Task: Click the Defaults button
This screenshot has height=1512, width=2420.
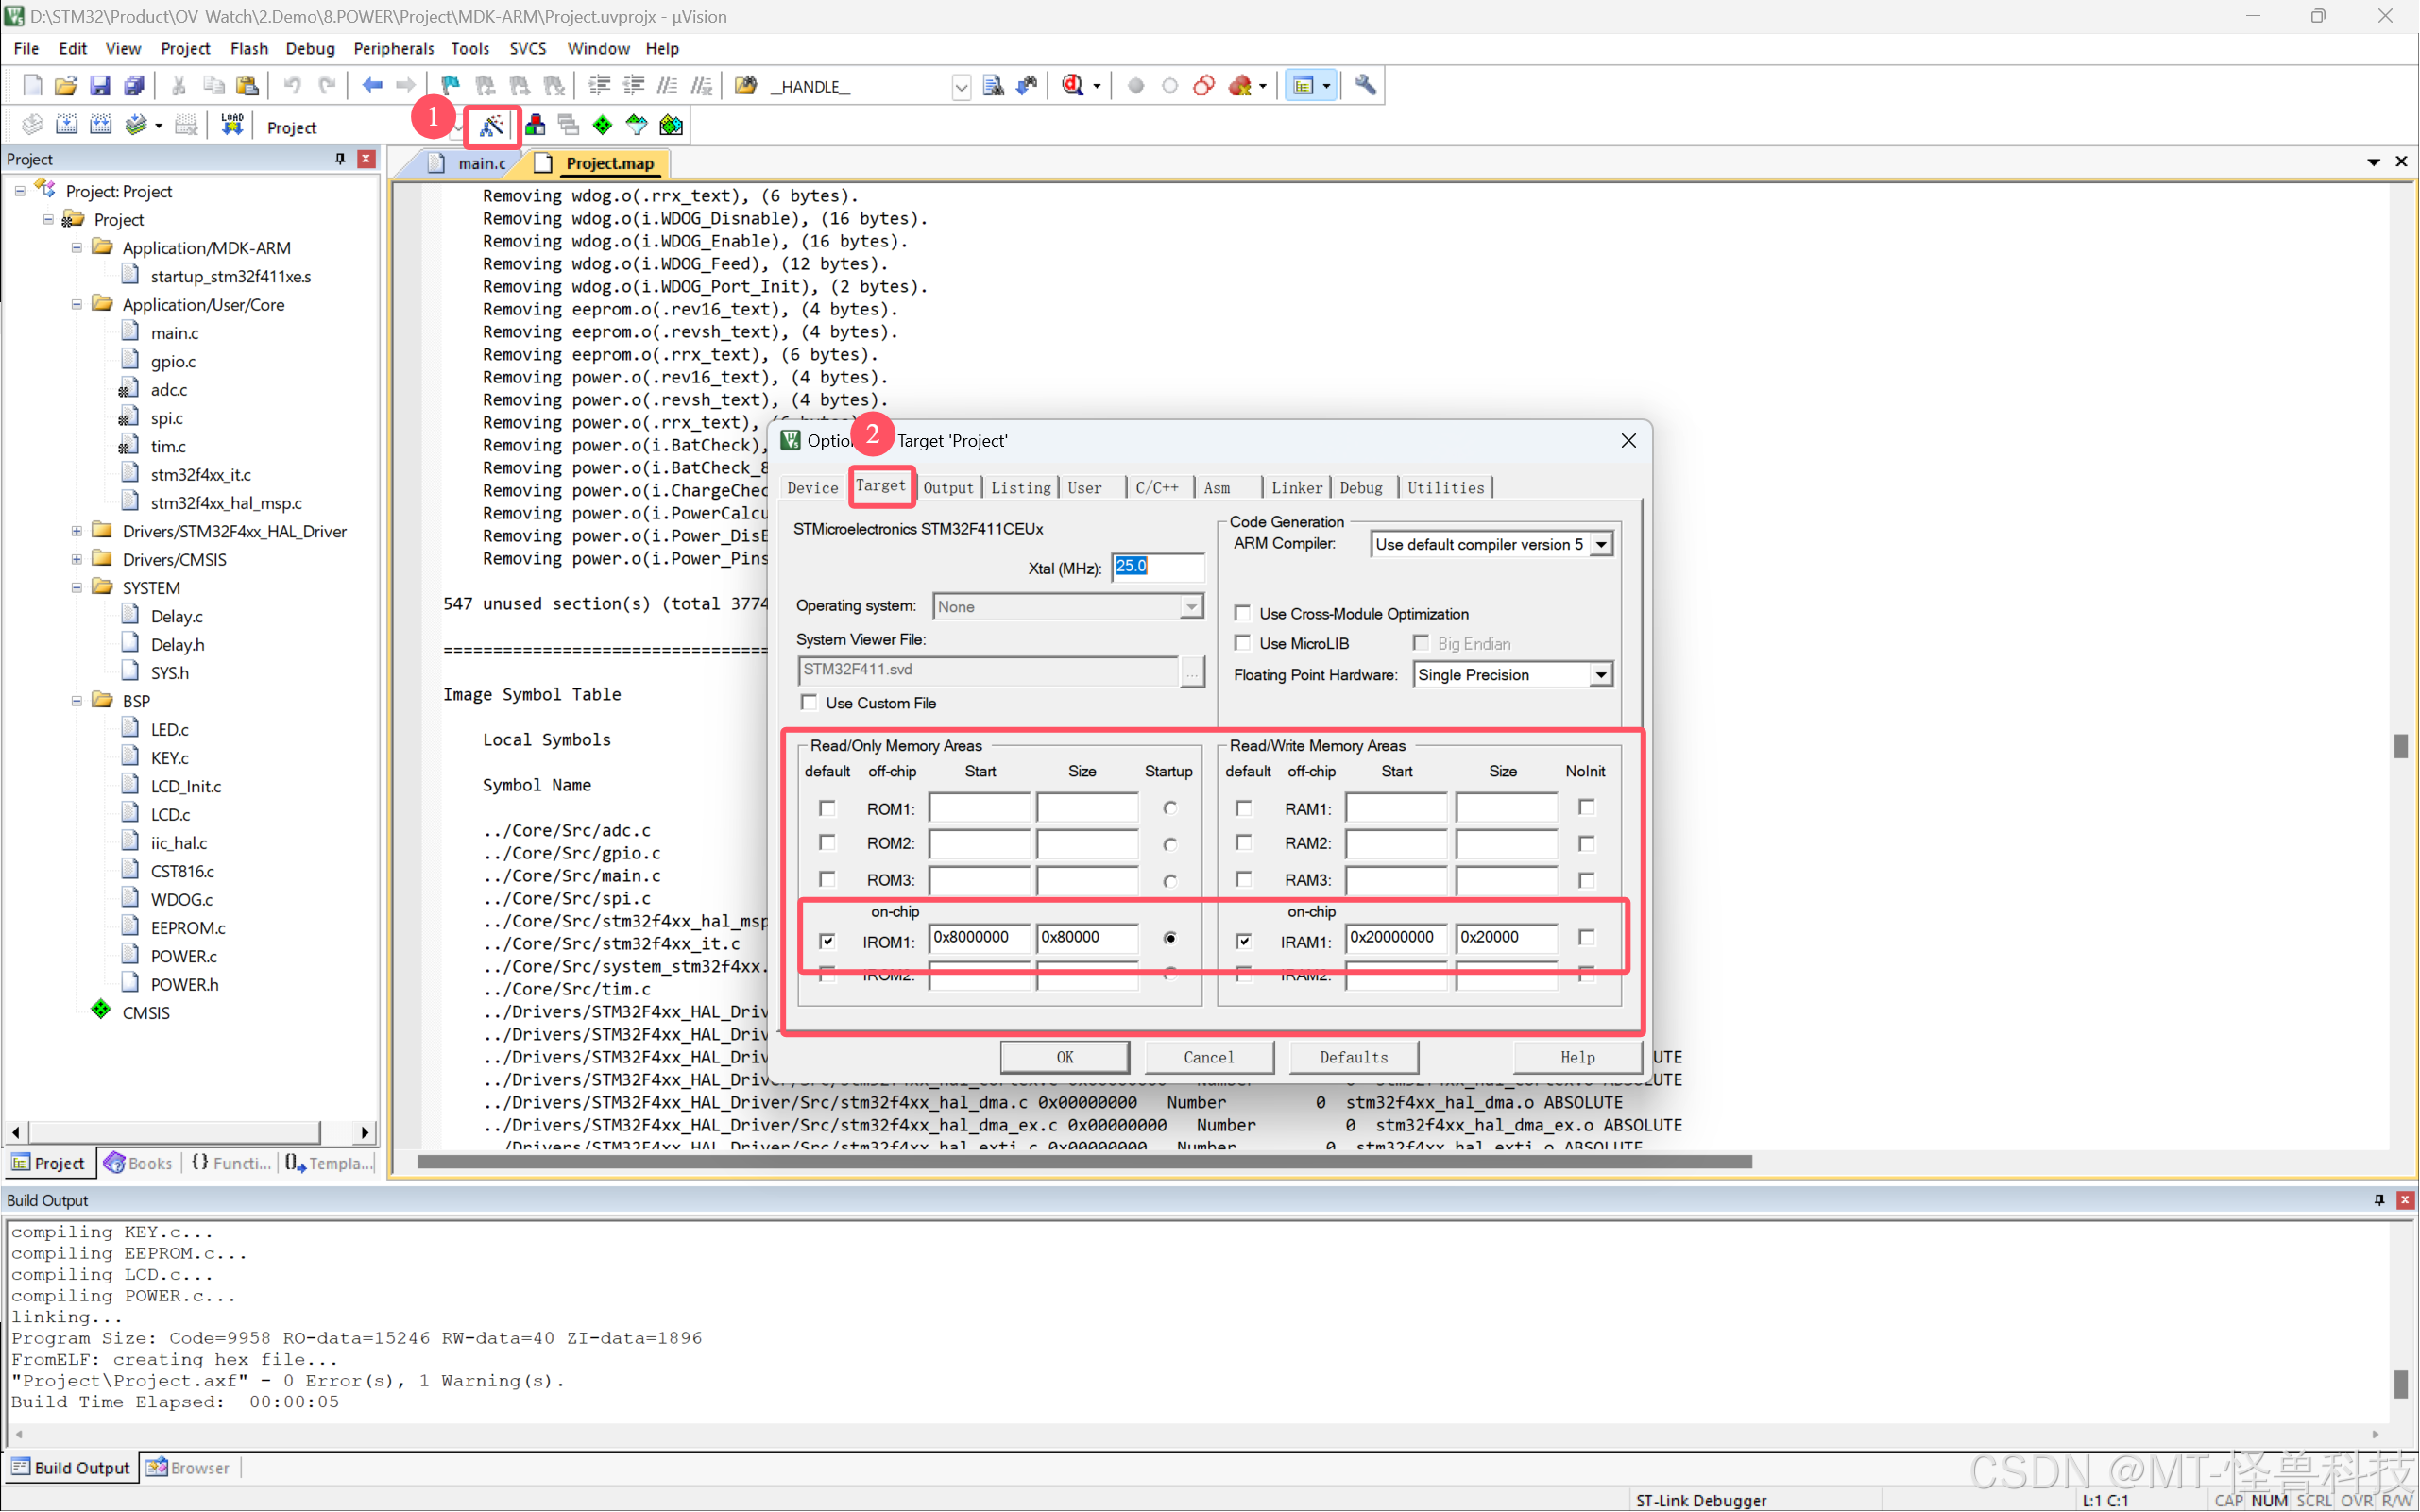Action: [x=1353, y=1057]
